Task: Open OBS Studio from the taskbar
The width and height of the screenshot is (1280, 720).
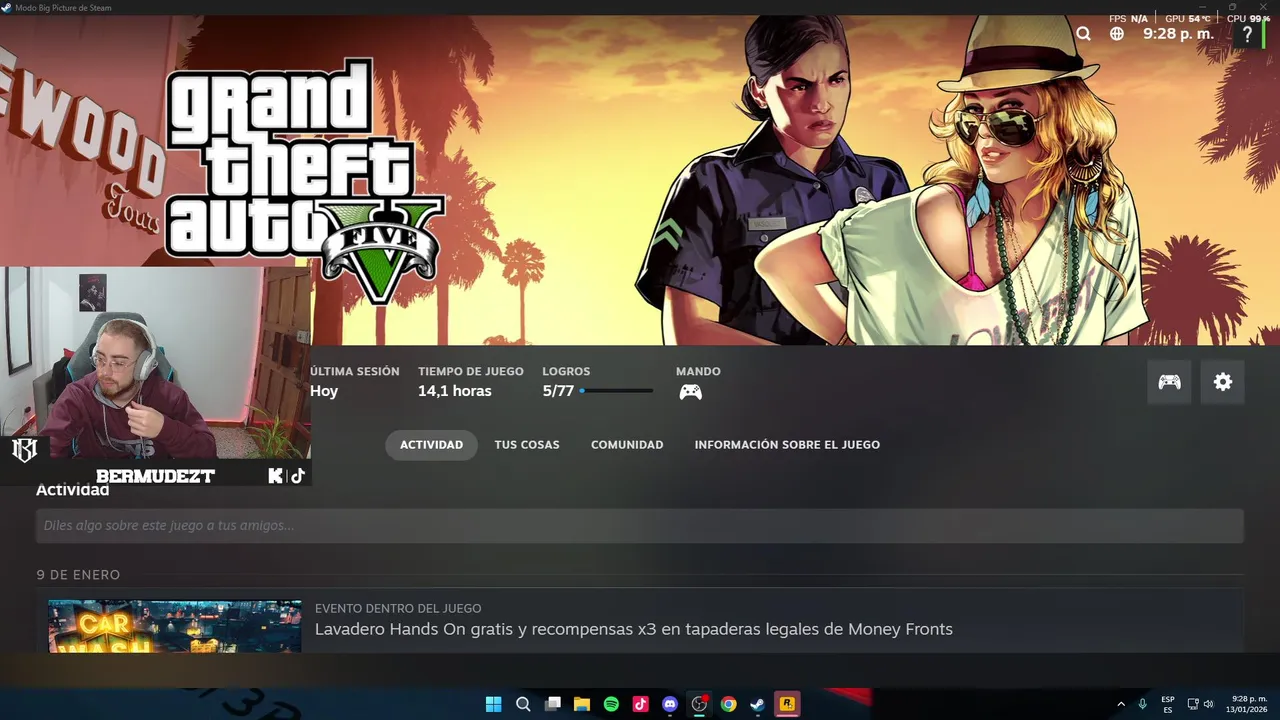Action: [699, 704]
